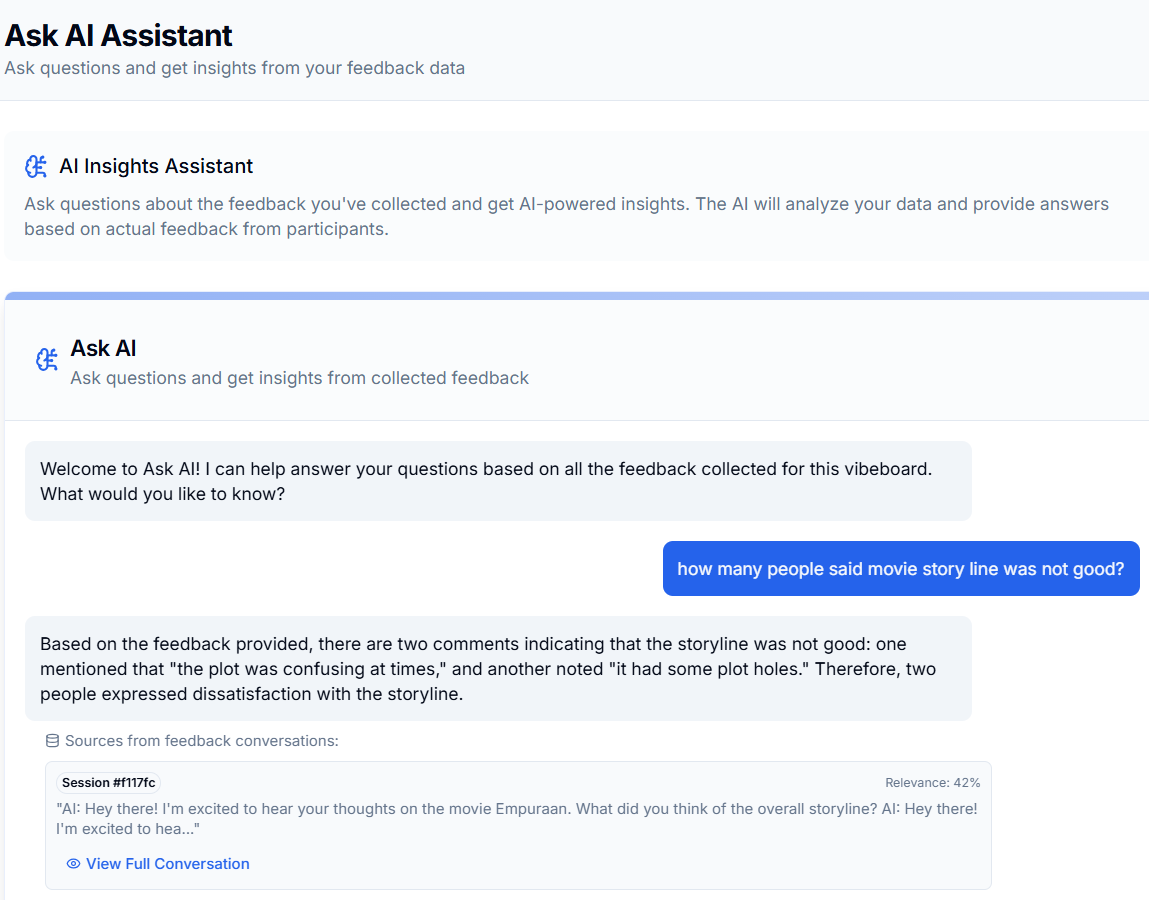Click the blue gradient bar above Ask AI panel
This screenshot has width=1149, height=900.
pyautogui.click(x=576, y=296)
